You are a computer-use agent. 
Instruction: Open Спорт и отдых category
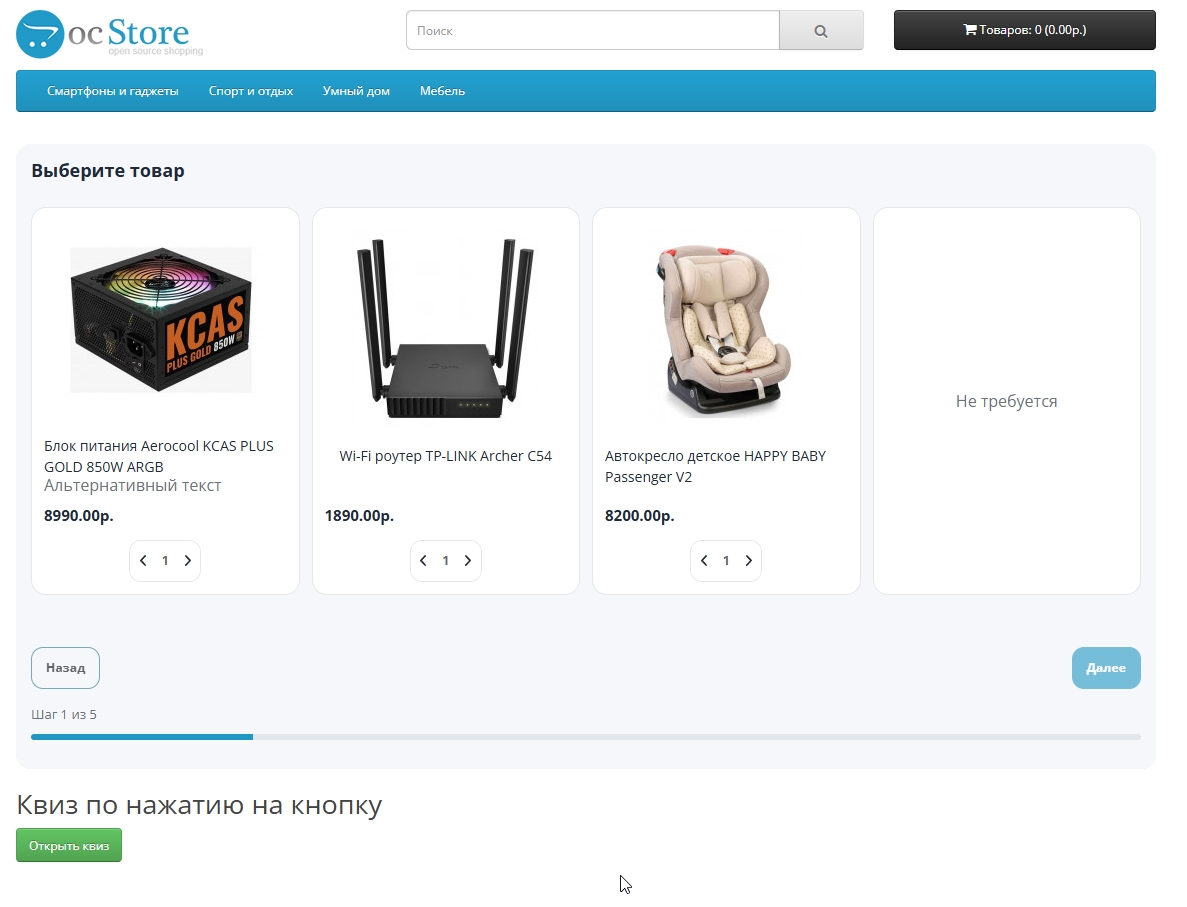click(x=250, y=91)
